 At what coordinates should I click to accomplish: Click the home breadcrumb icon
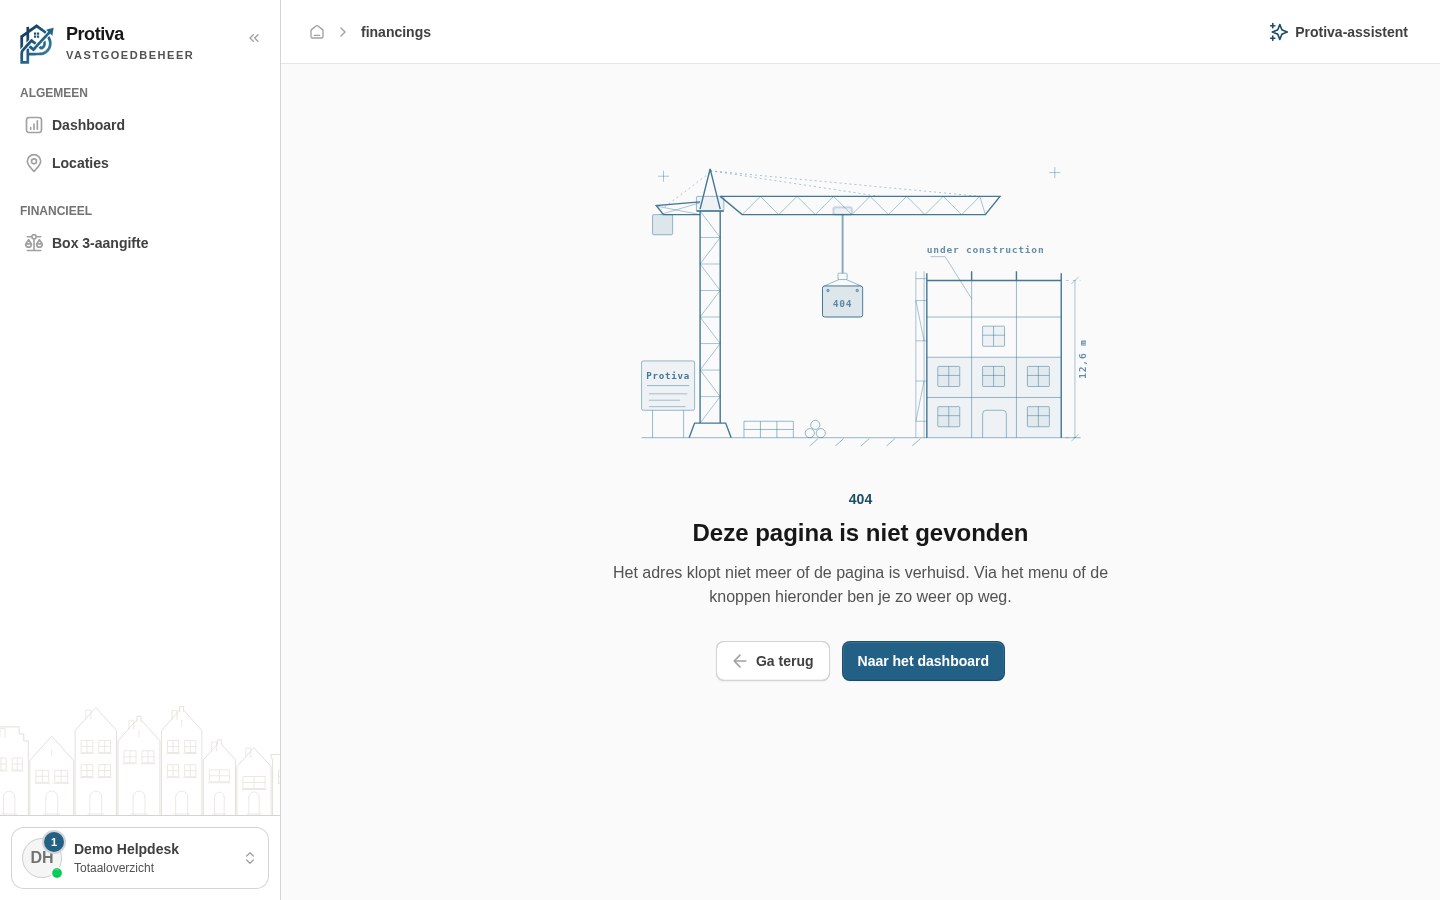coord(317,32)
